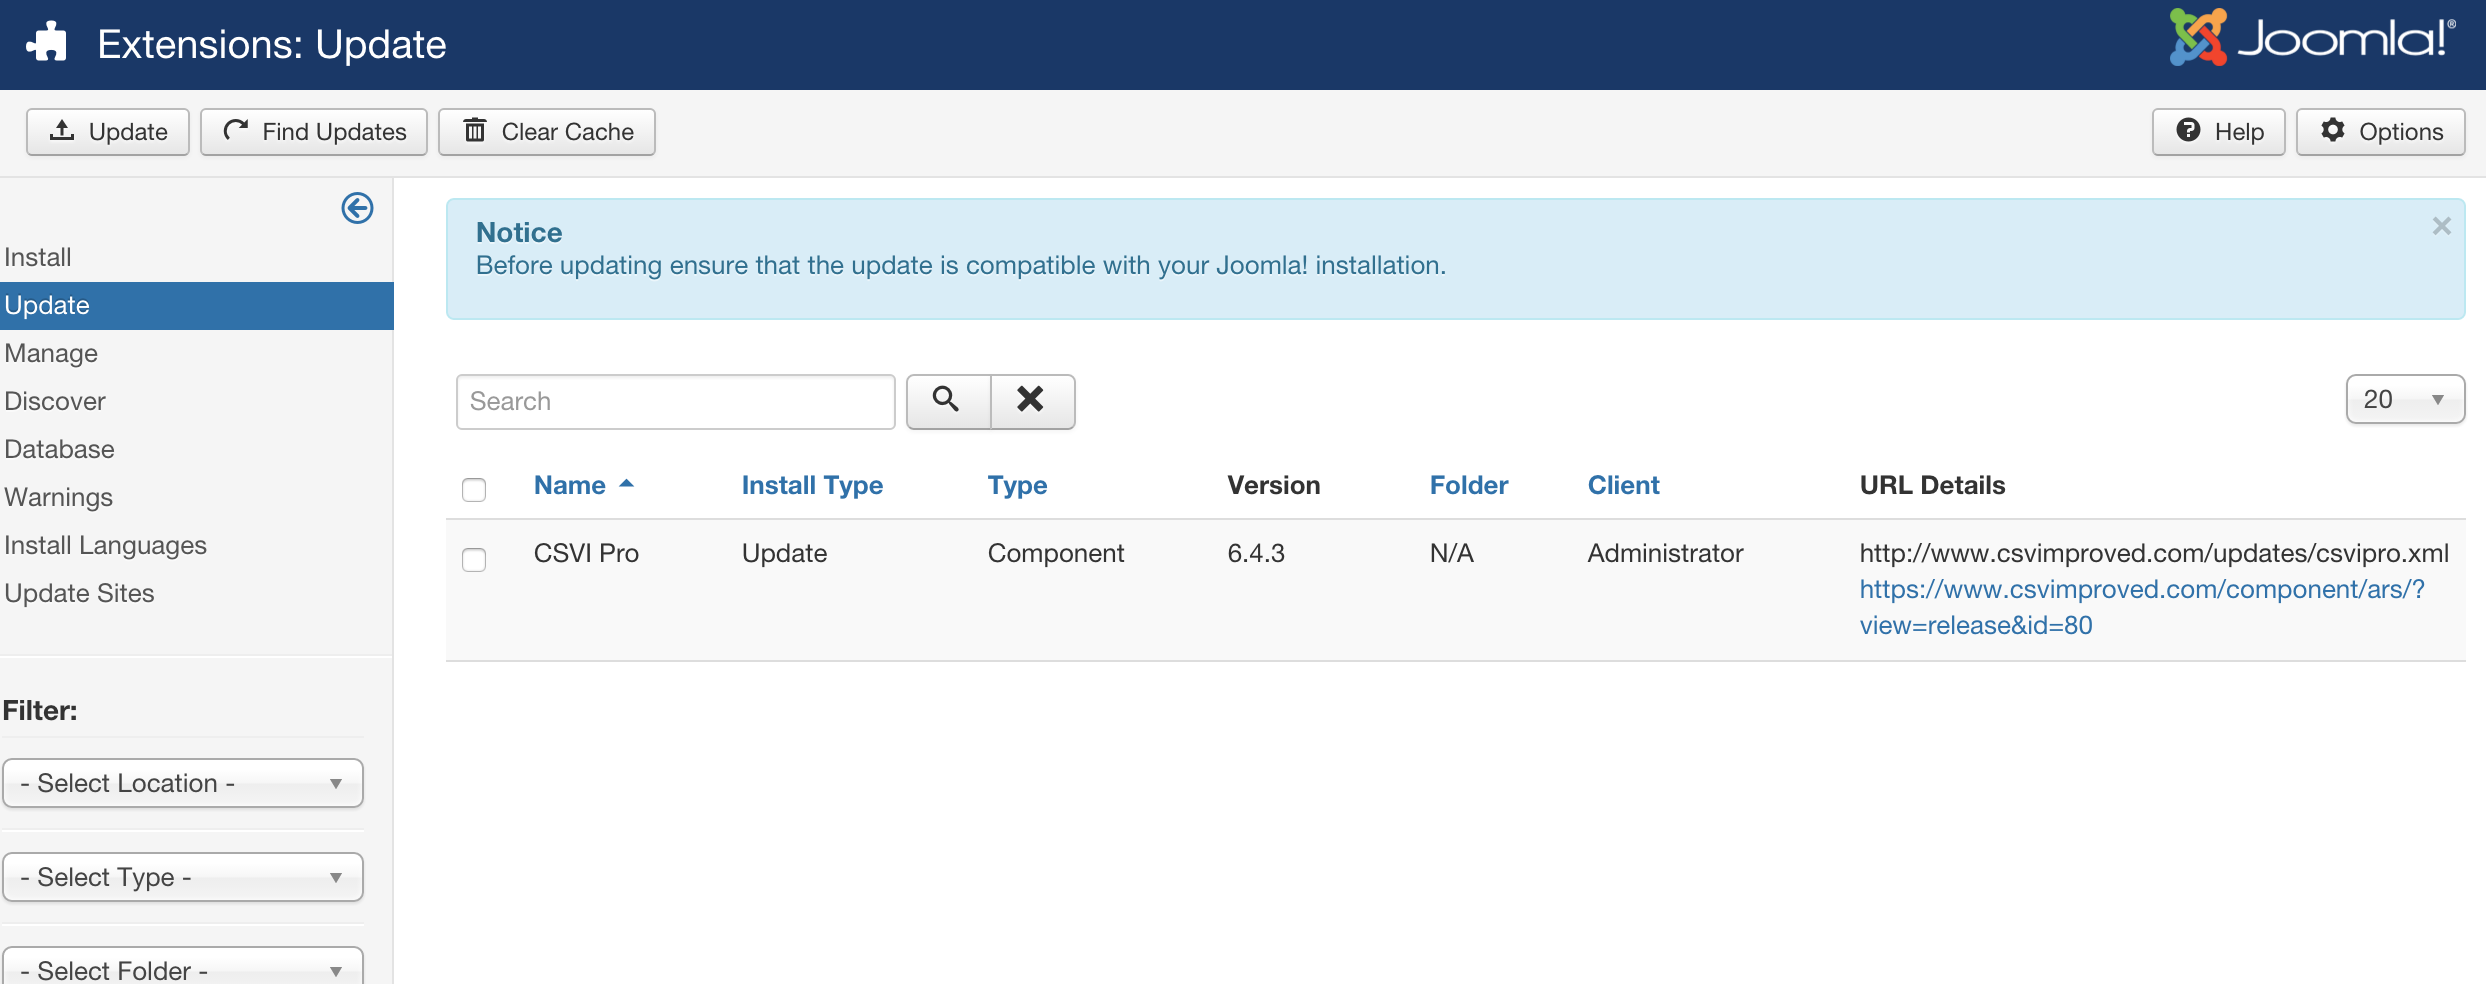Click Find Updates button
This screenshot has height=984, width=2486.
pyautogui.click(x=314, y=132)
